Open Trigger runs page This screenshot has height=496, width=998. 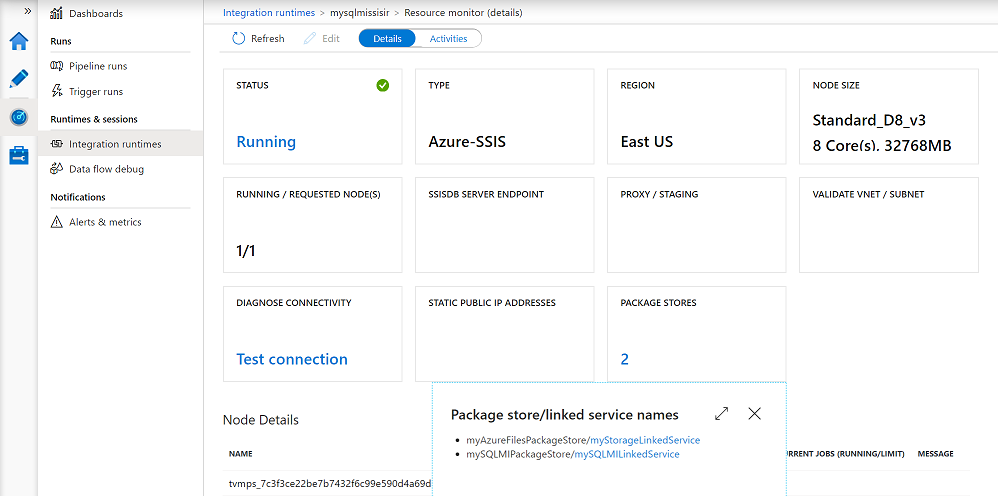96,92
